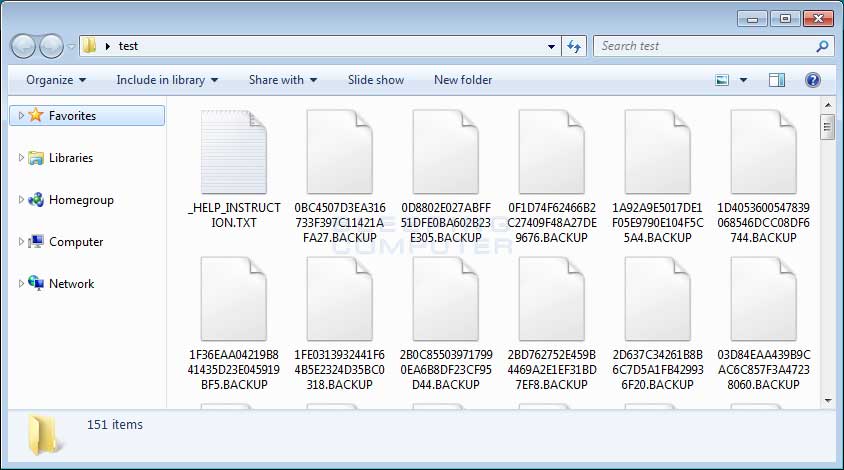Viewport: 844px width, 470px height.
Task: Click file name ending FA27.BACKUP
Action: tap(340, 222)
